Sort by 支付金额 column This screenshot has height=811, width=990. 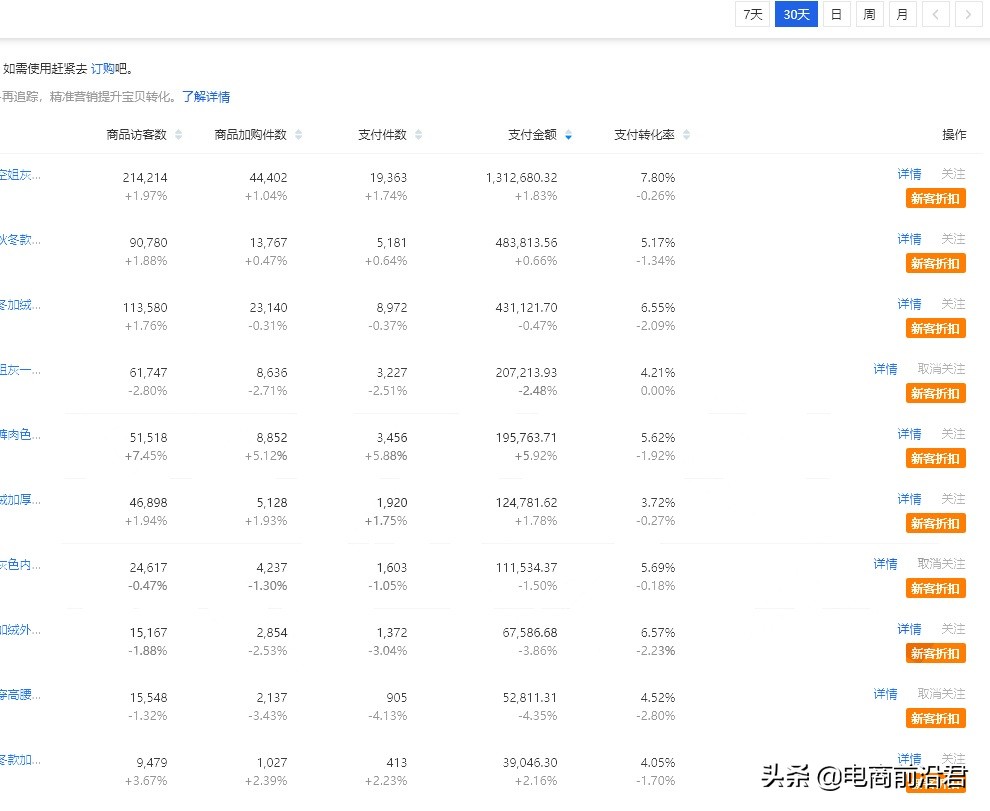point(569,135)
